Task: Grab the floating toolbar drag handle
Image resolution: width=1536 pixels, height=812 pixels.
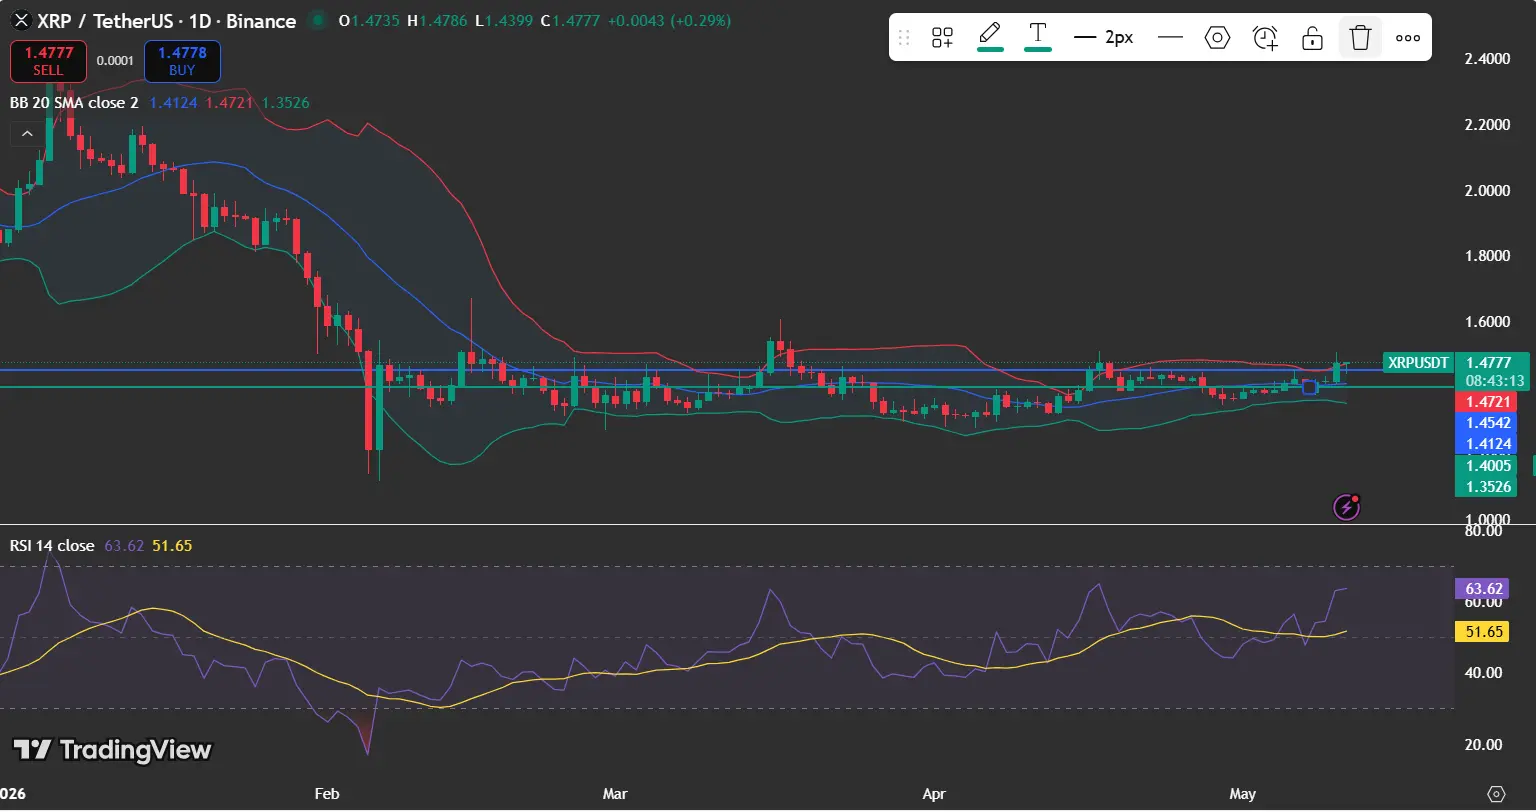Action: click(x=904, y=38)
